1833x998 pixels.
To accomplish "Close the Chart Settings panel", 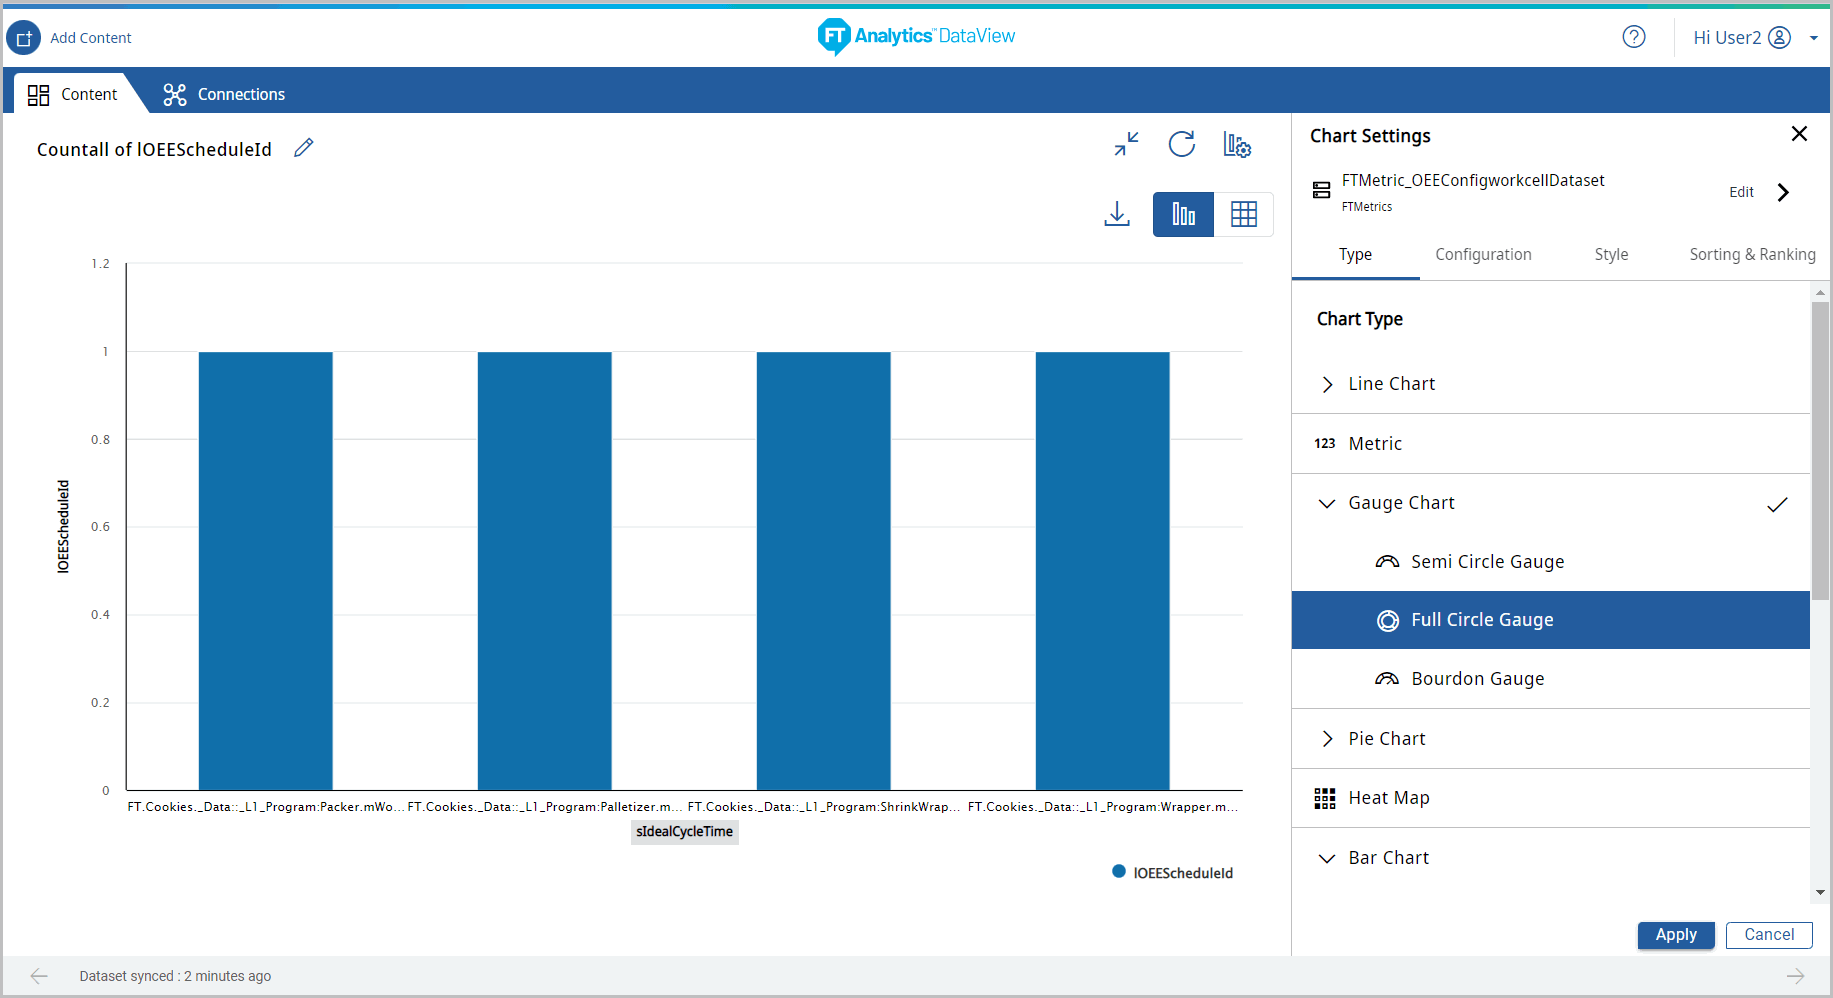I will (x=1798, y=134).
